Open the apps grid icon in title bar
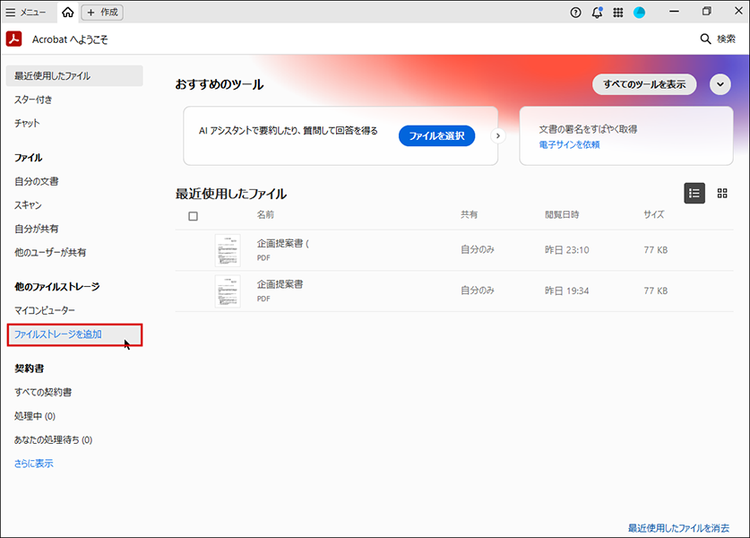This screenshot has height=538, width=750. coord(618,12)
